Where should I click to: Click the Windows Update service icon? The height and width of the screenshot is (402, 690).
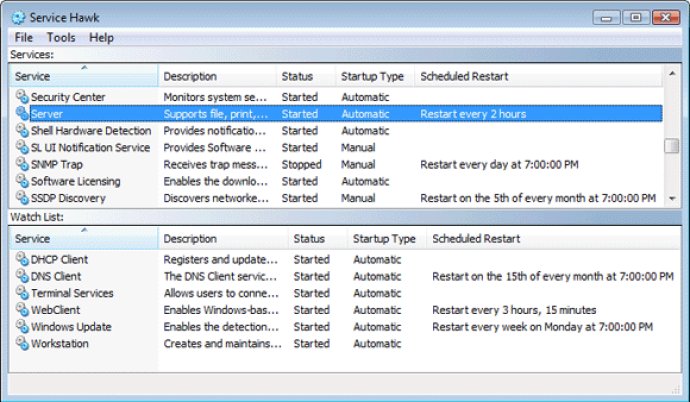pos(22,326)
